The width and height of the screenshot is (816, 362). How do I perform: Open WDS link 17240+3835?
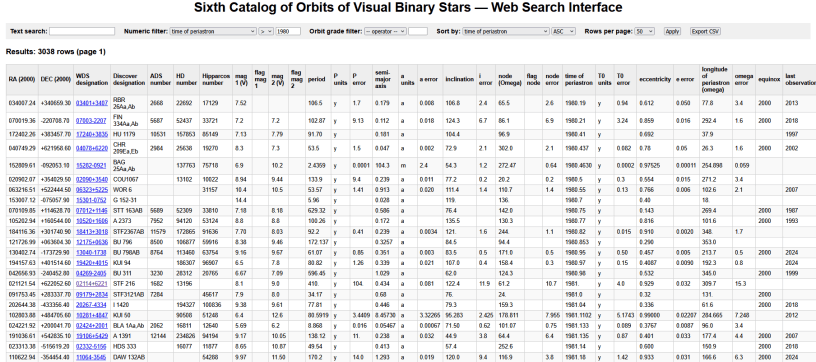[92, 134]
